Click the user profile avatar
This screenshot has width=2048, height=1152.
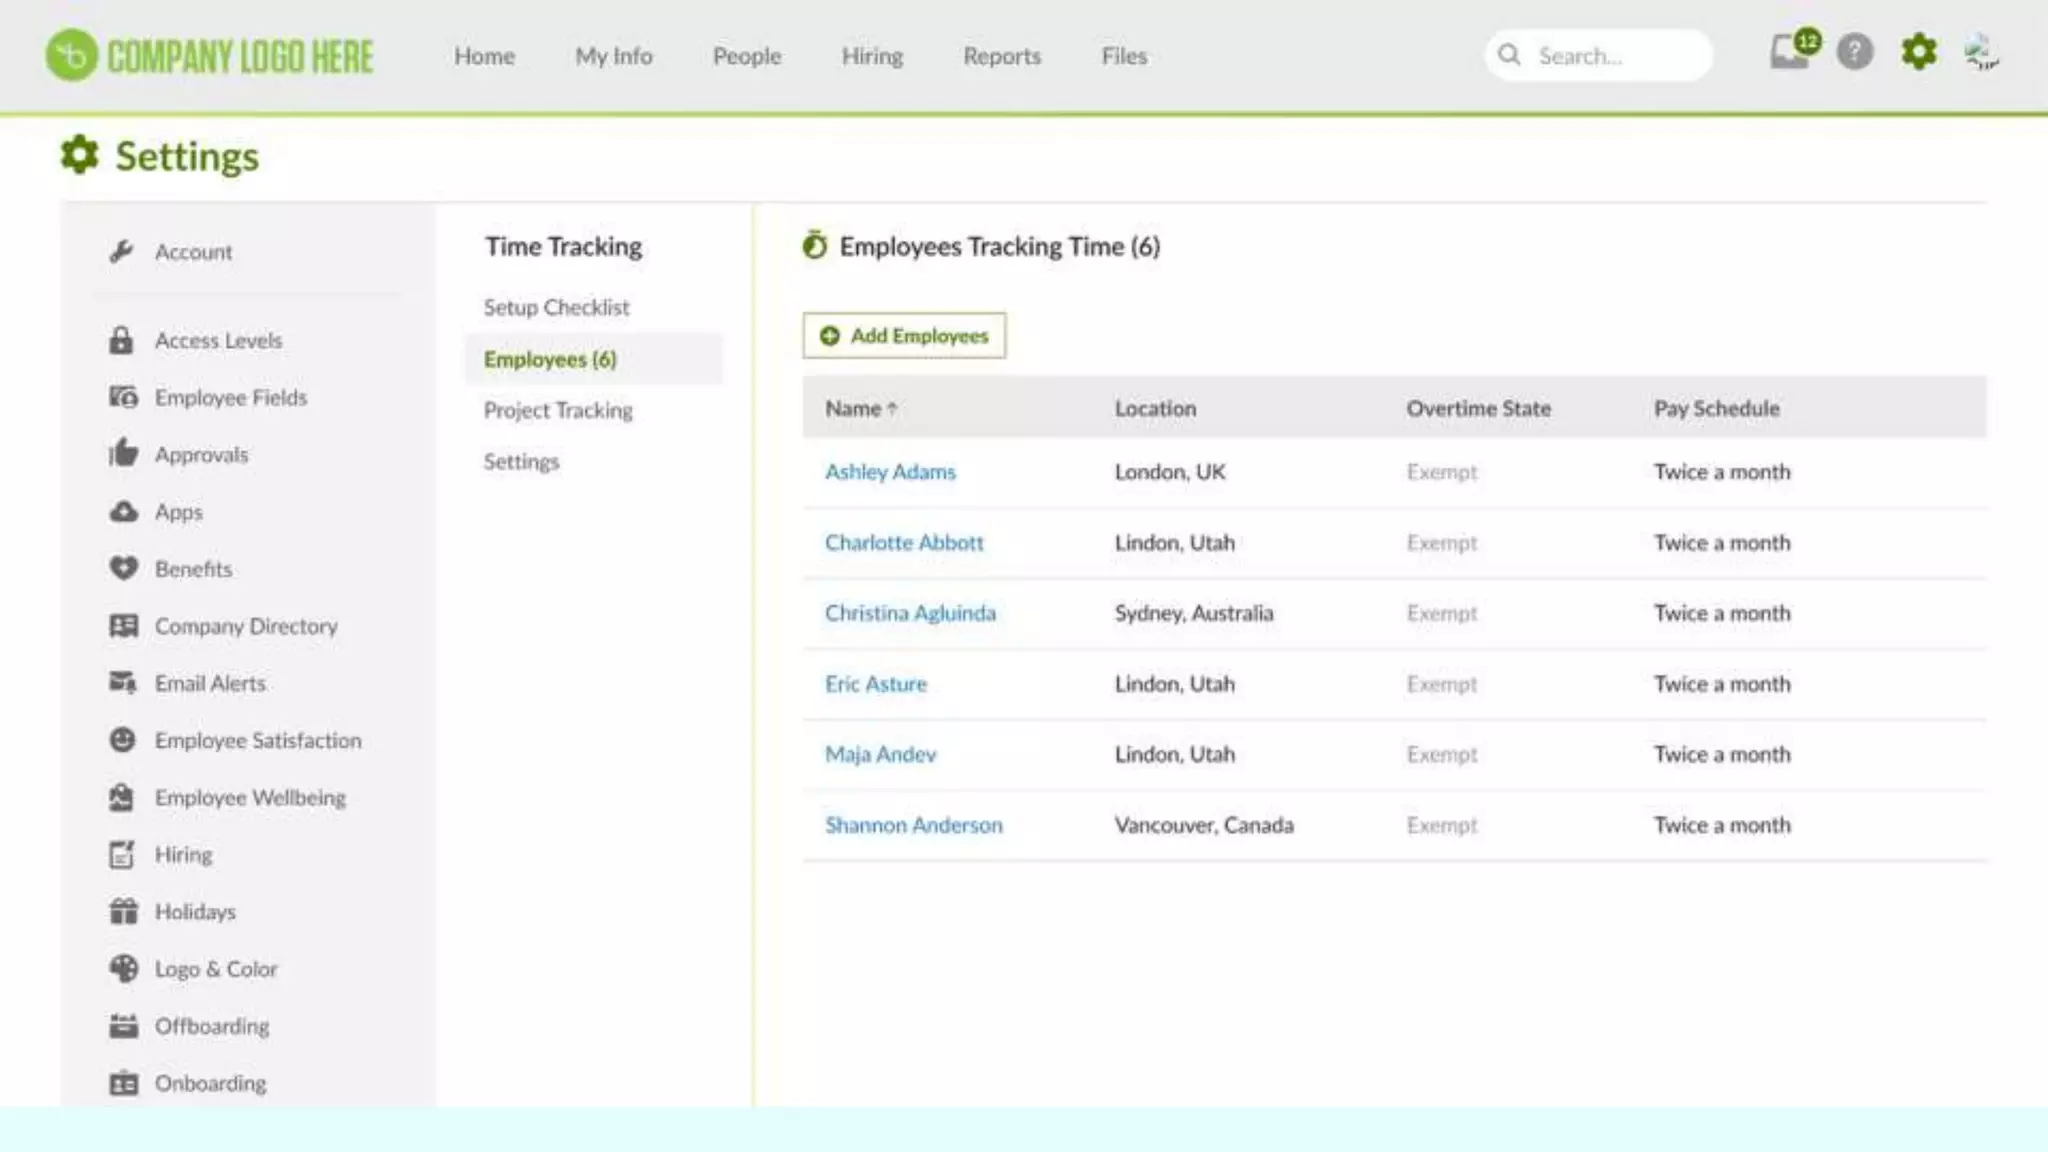1981,52
